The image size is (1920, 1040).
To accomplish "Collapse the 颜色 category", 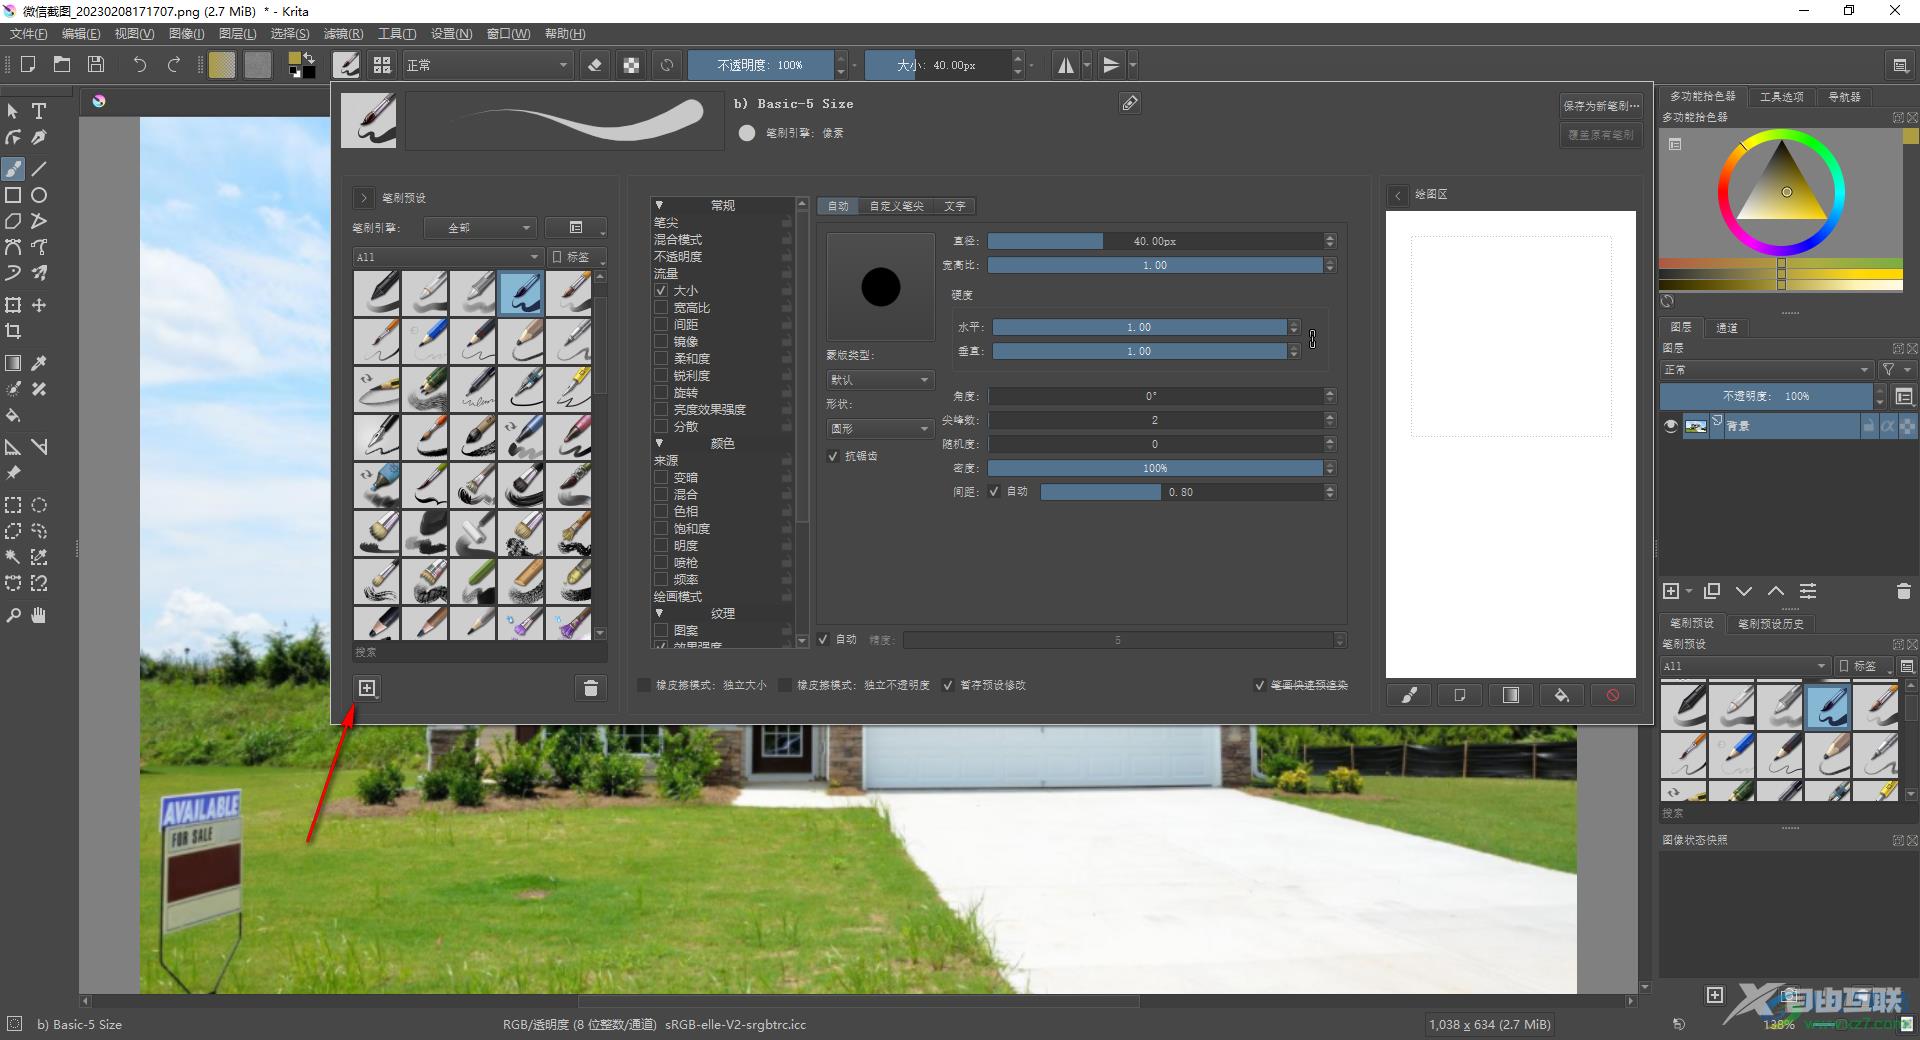I will pos(659,443).
